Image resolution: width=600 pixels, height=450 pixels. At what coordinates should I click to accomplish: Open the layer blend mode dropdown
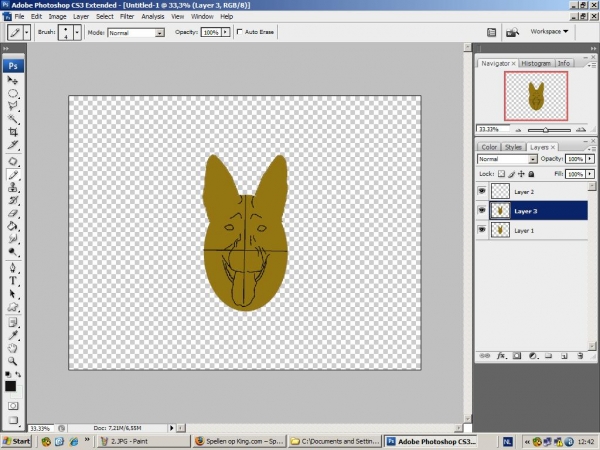(x=533, y=159)
